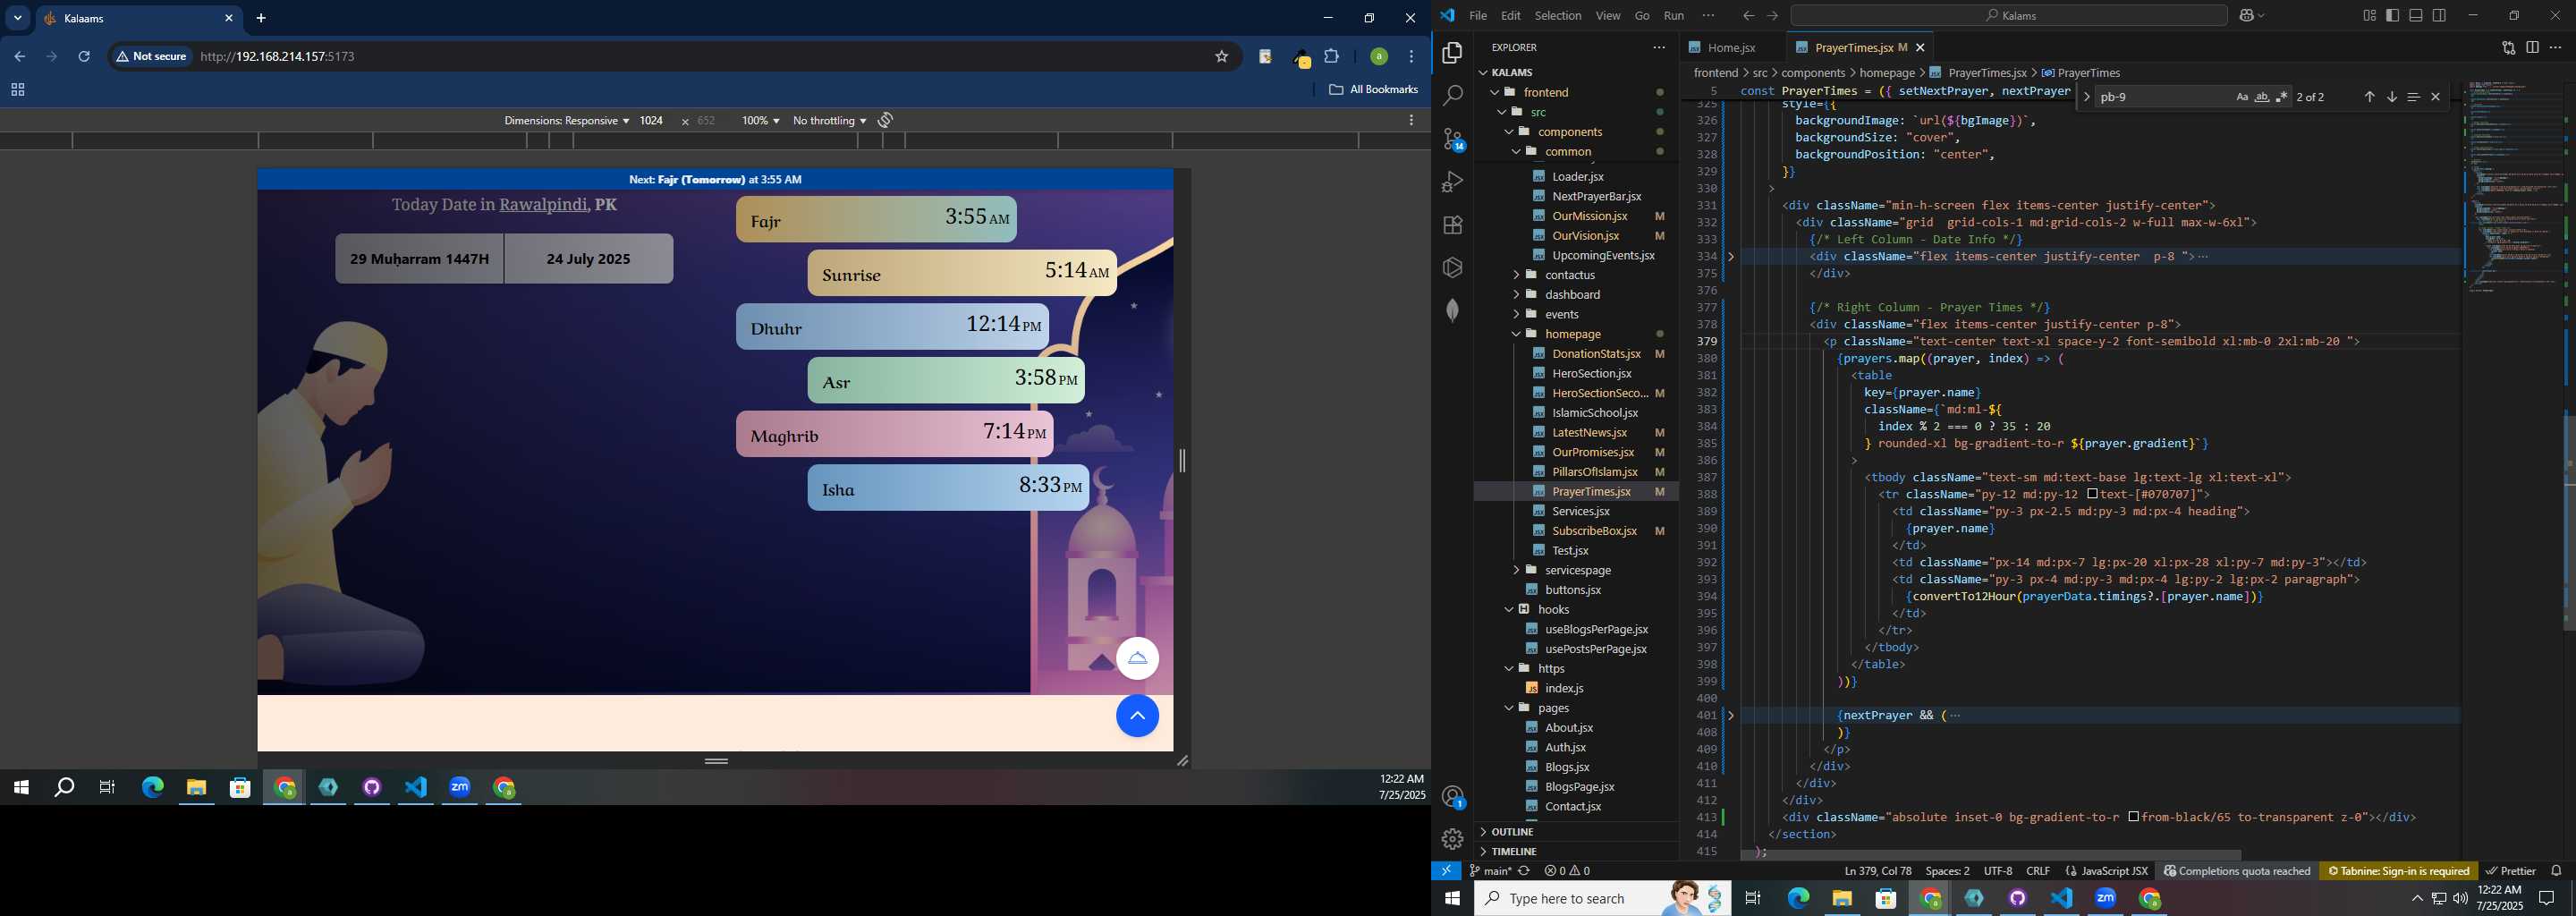Collapse the homepage folder
This screenshot has width=2576, height=916.
point(1572,334)
